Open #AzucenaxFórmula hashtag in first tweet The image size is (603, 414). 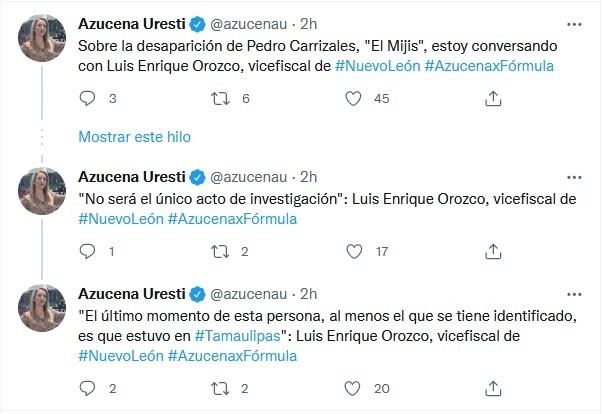489,66
